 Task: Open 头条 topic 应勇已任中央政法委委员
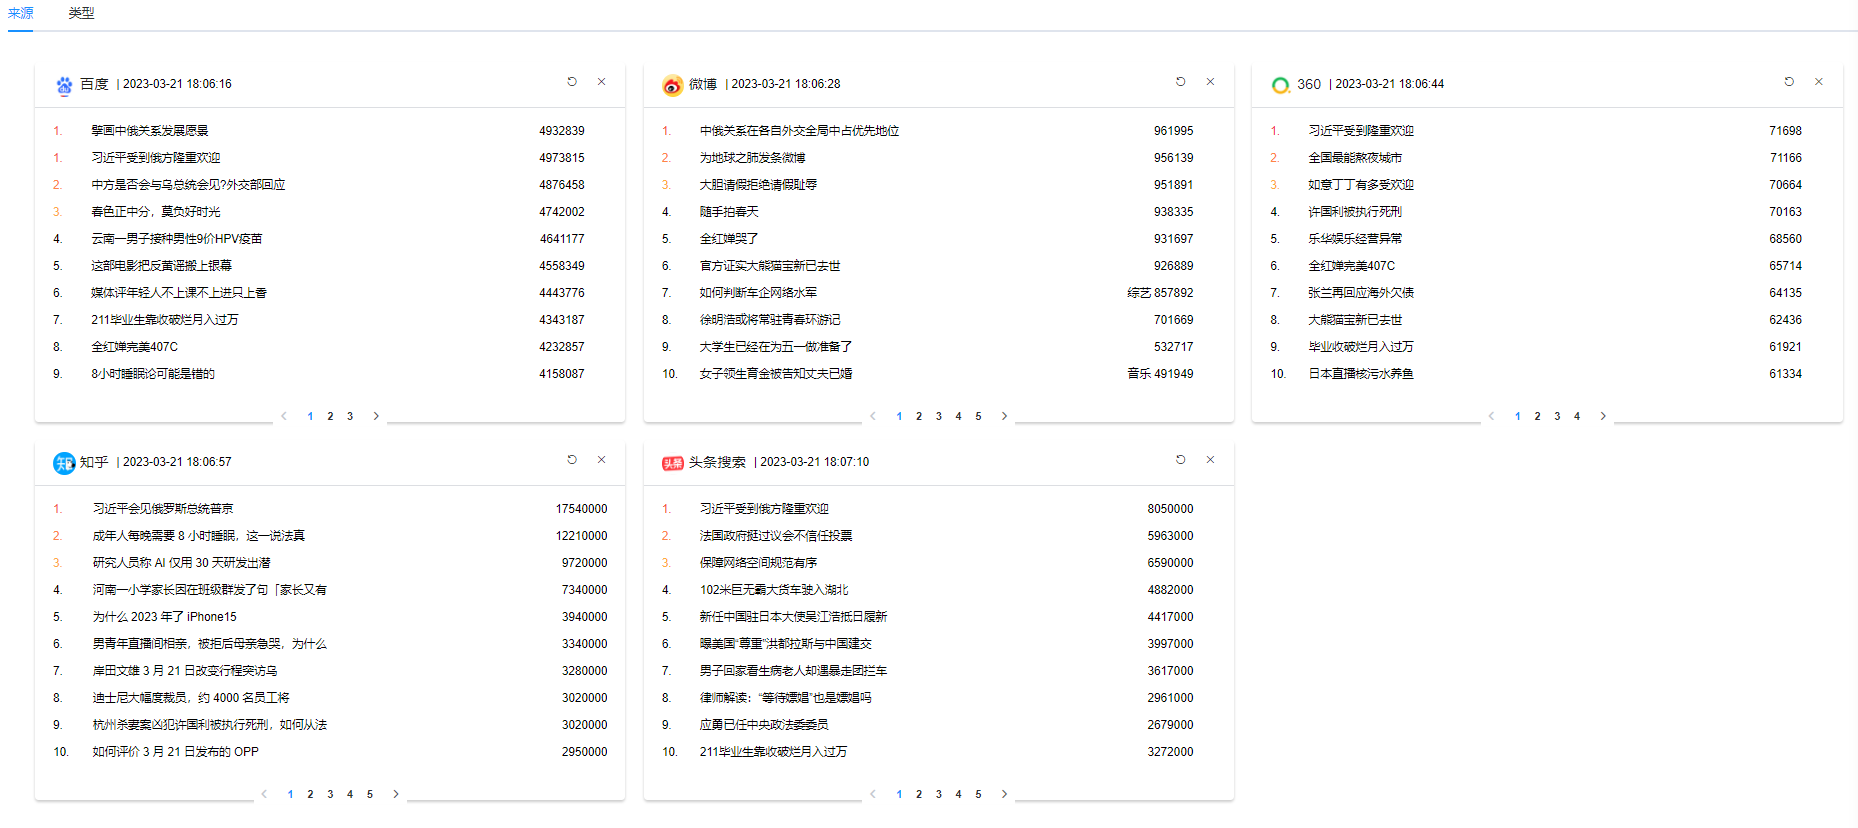764,725
